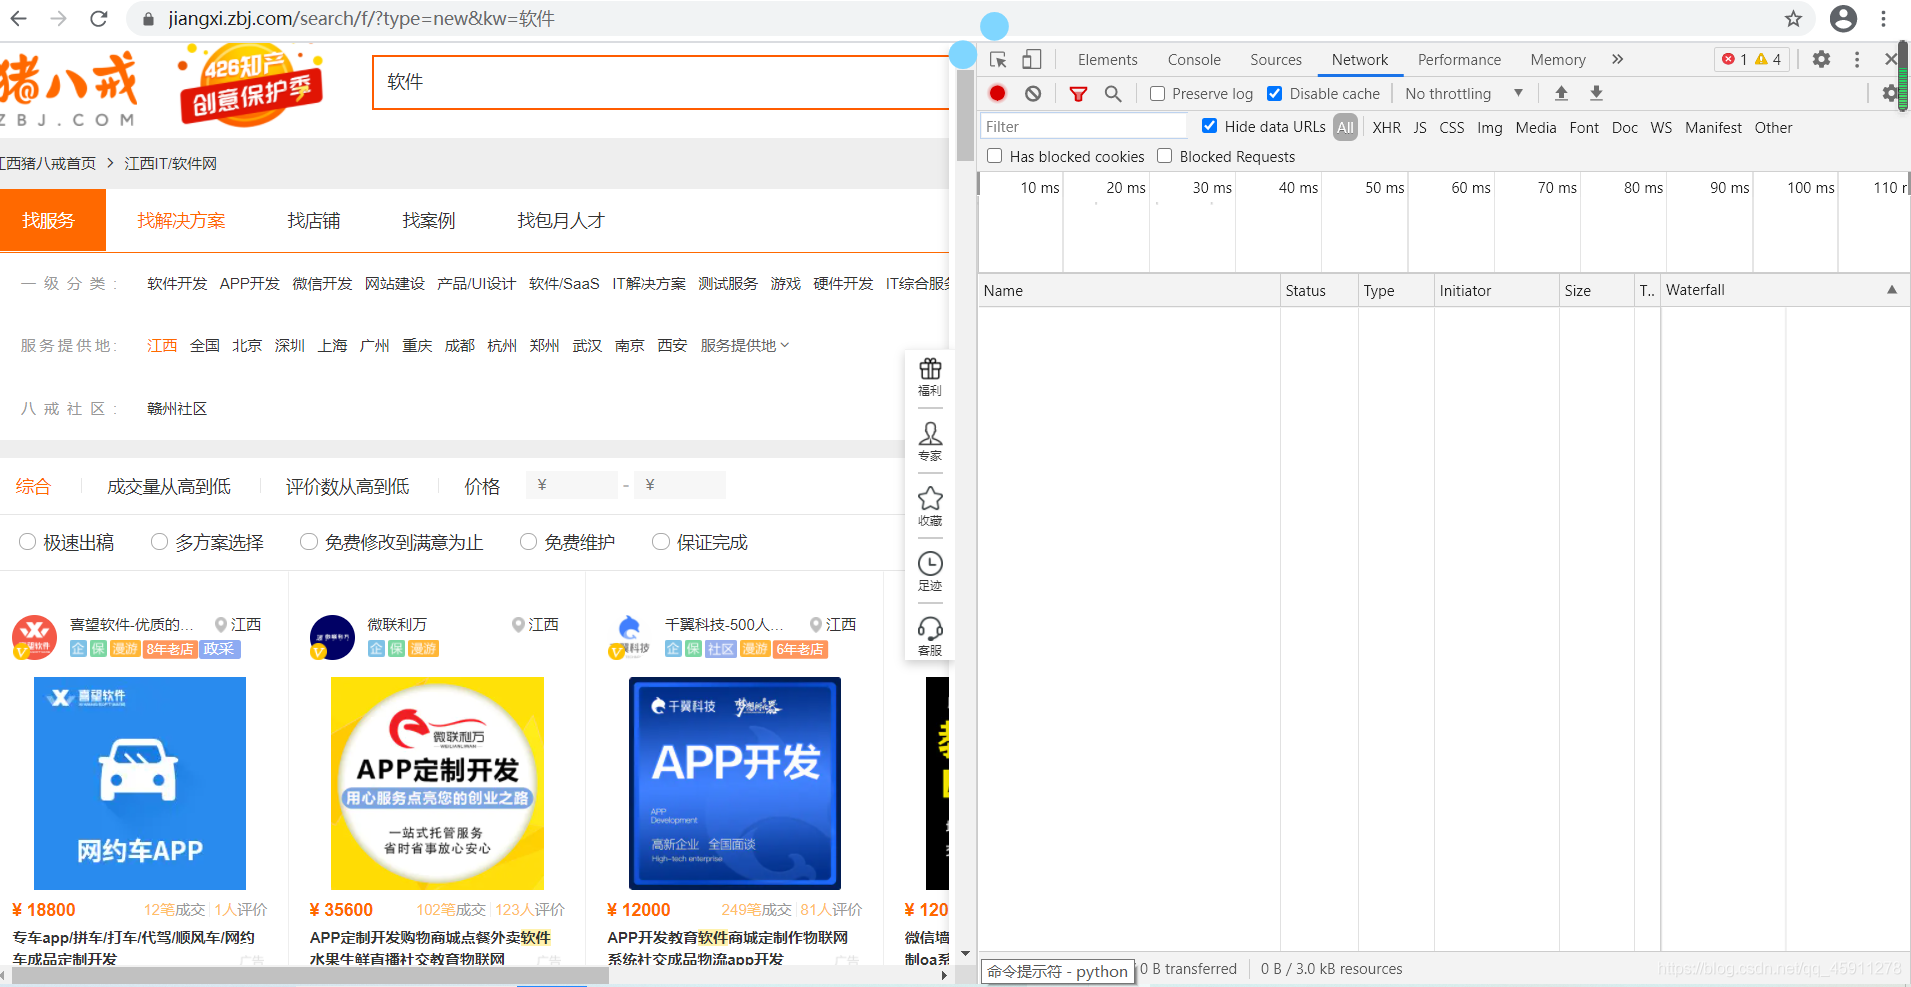Click the 猪八戒 ZBJ.COM logo
1911x987 pixels.
(68, 90)
